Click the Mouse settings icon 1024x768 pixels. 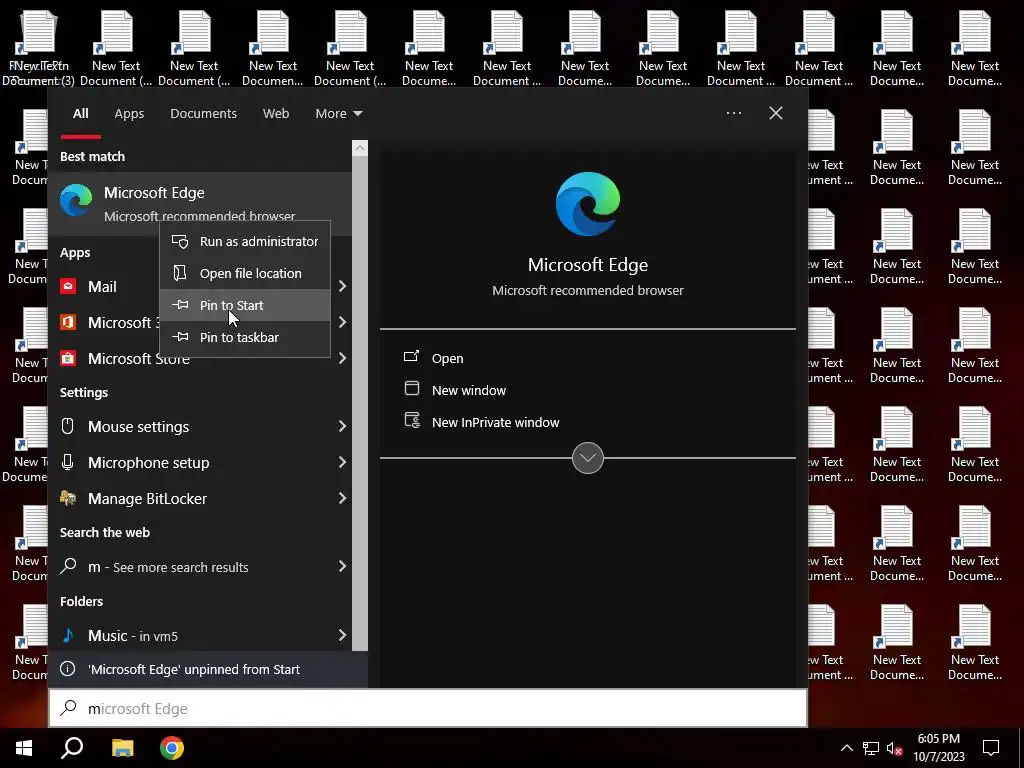67,426
